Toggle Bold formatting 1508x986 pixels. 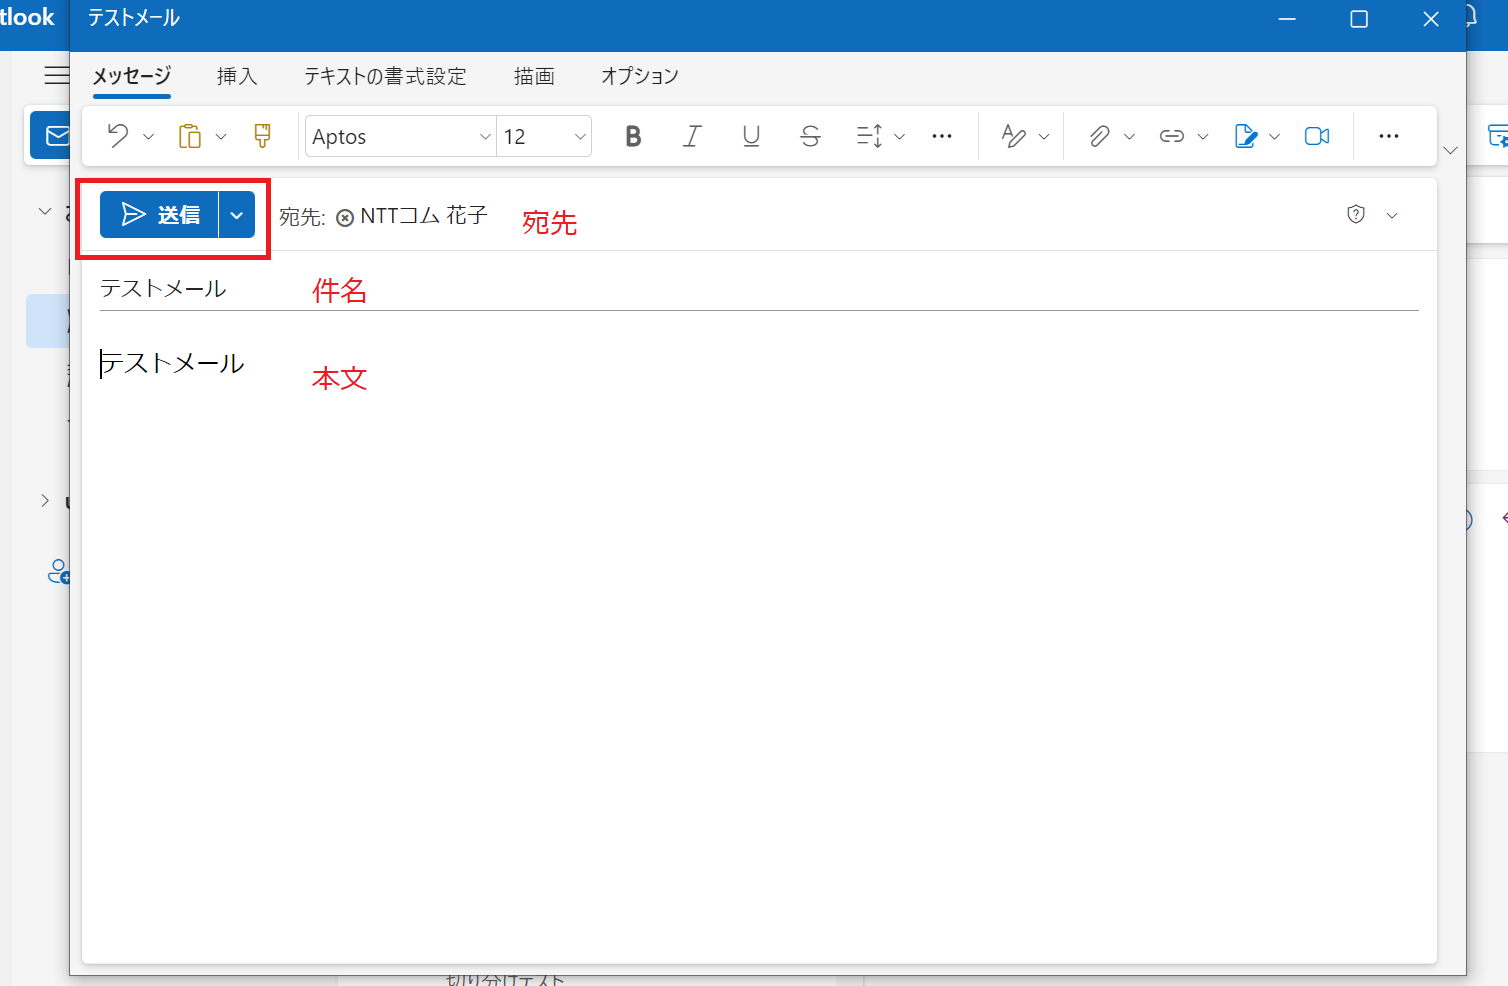click(633, 136)
